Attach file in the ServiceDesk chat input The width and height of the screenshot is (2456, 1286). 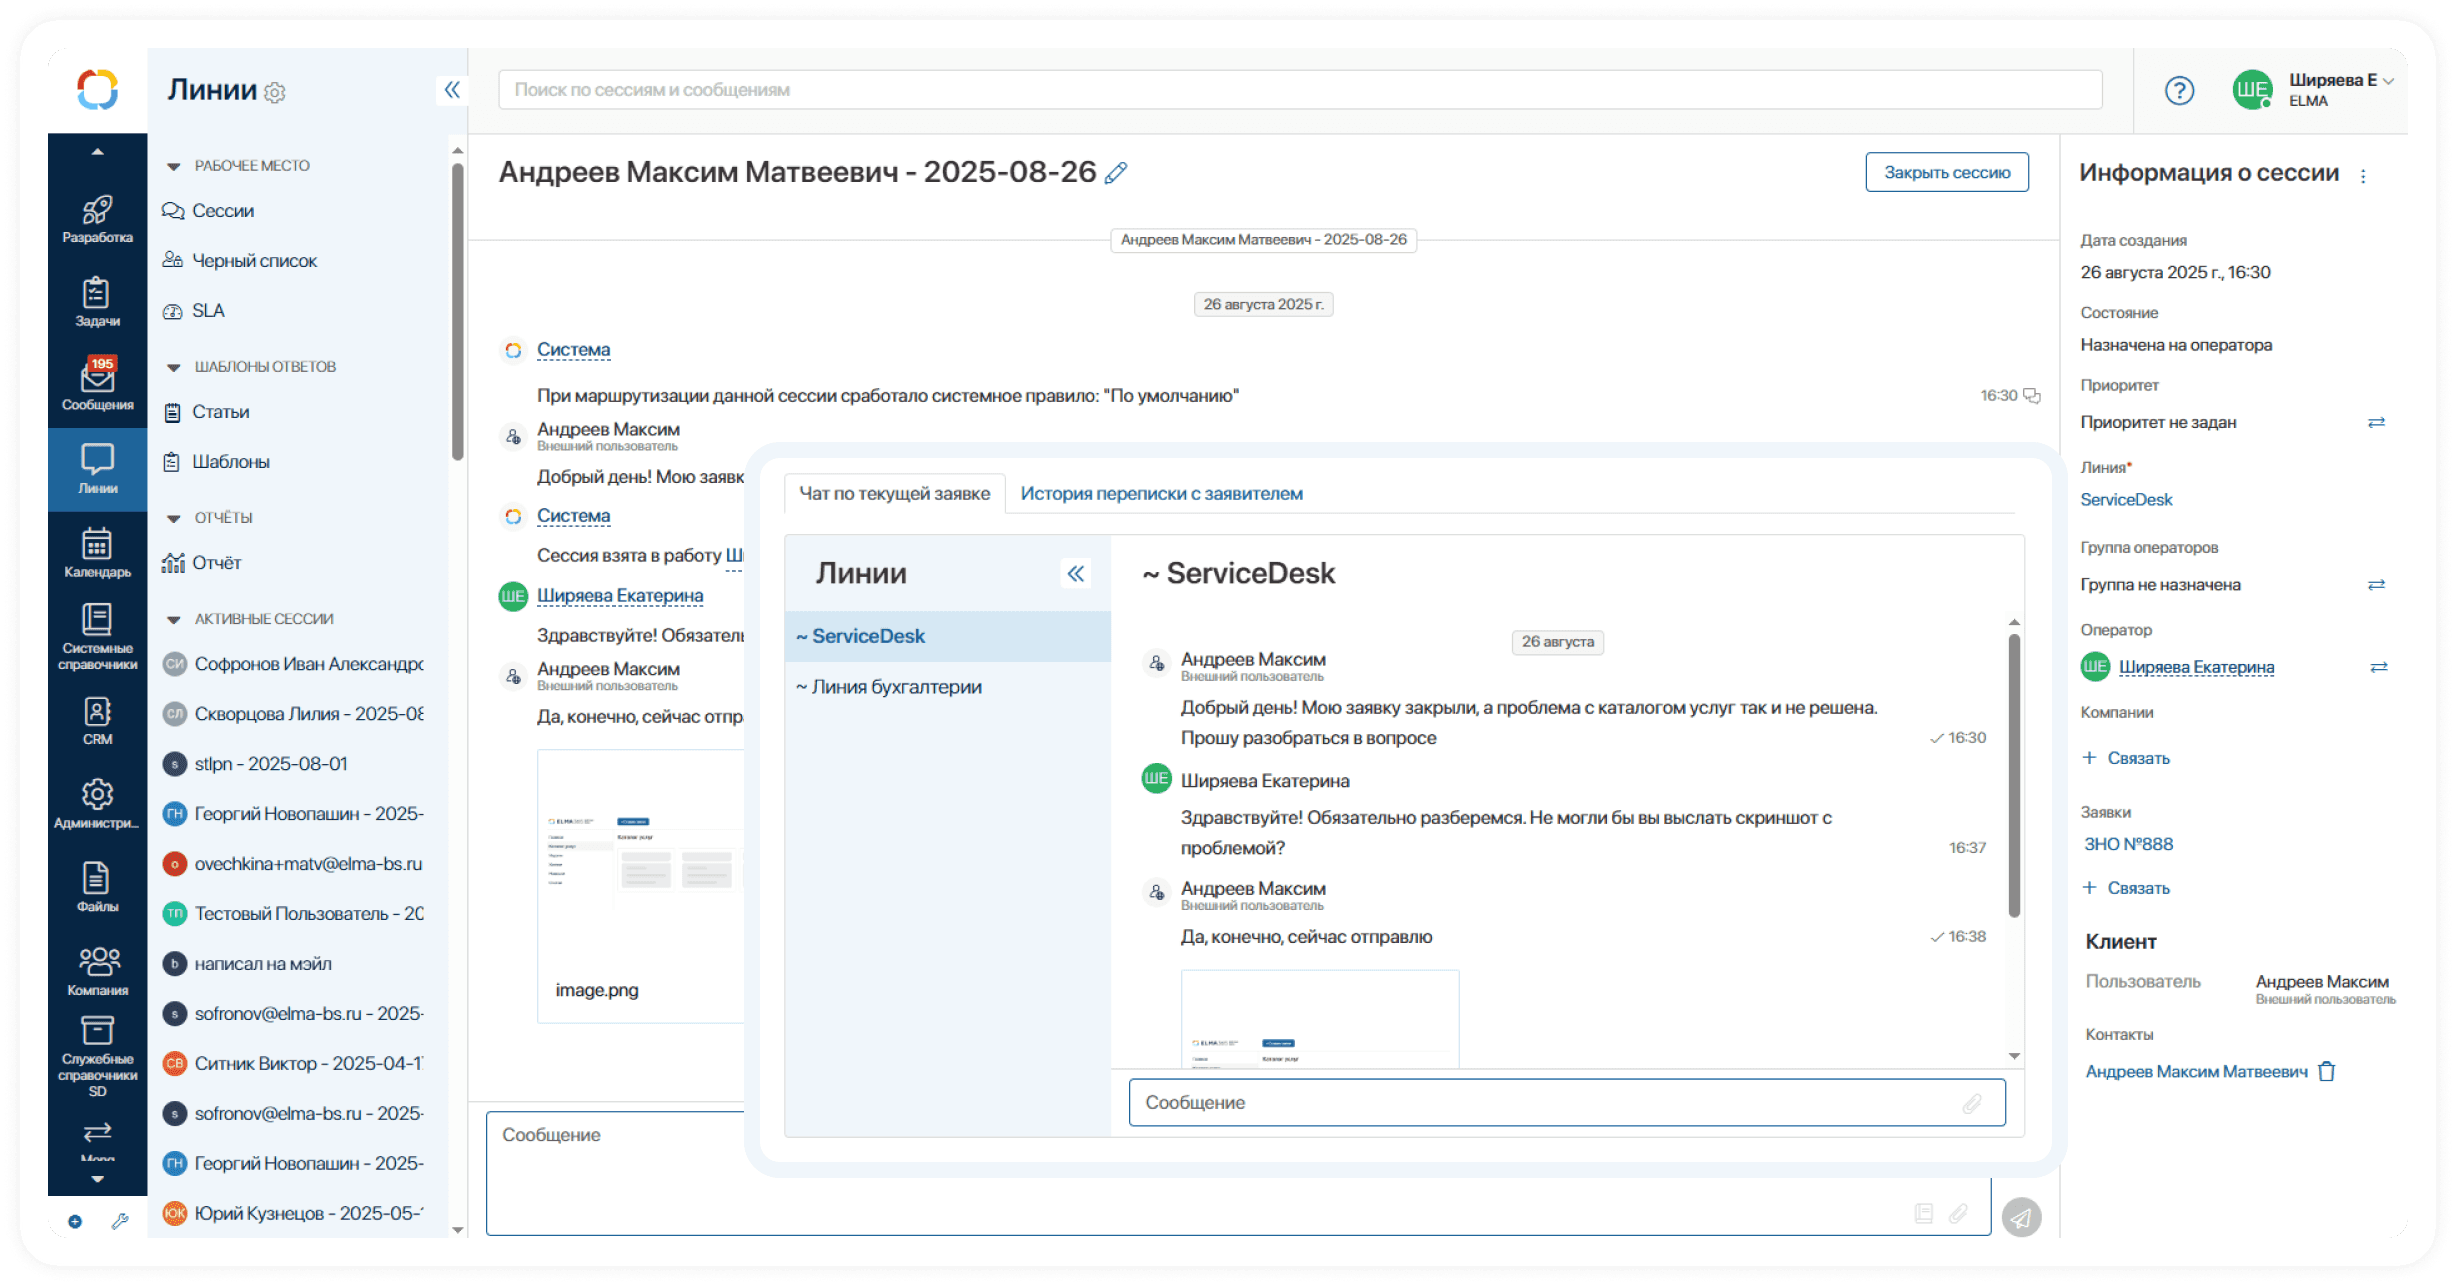coord(1971,1103)
